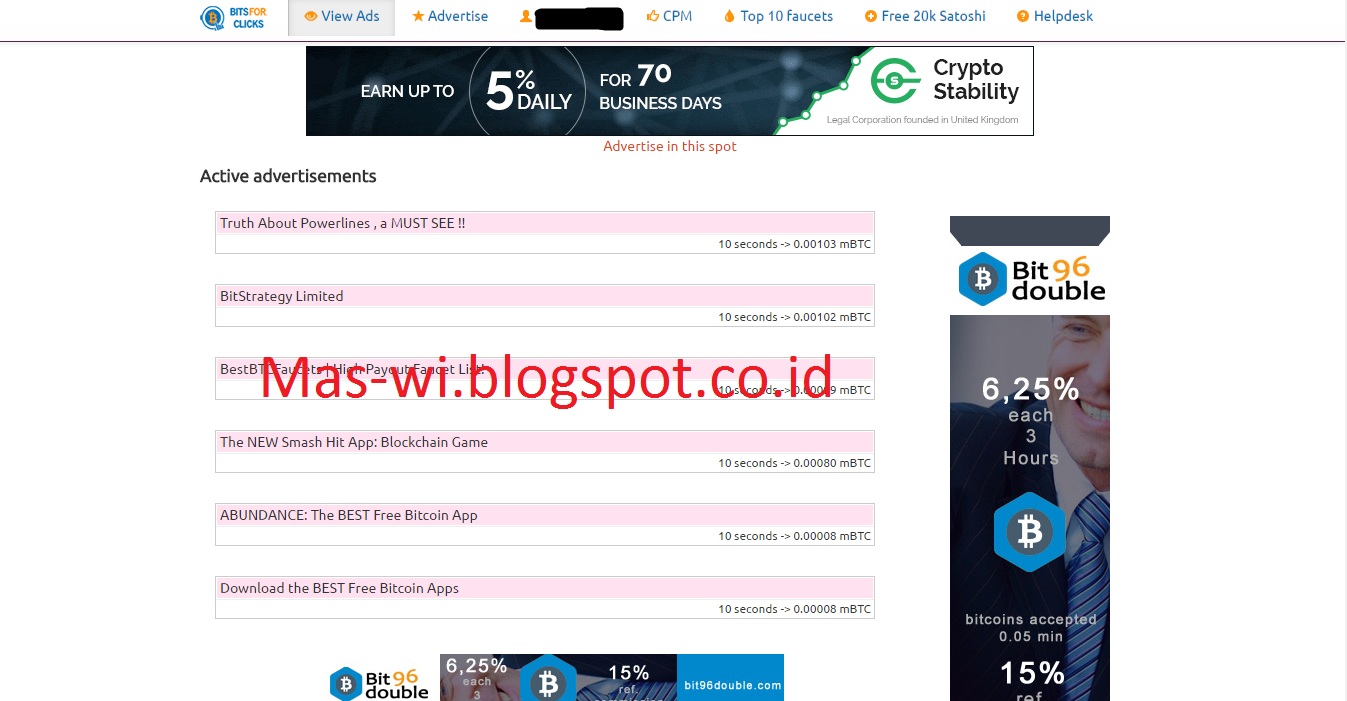The image size is (1347, 701).
Task: Open 'ABUNDANCE: The BEST Free Bitcoin App' ad
Action: [545, 524]
